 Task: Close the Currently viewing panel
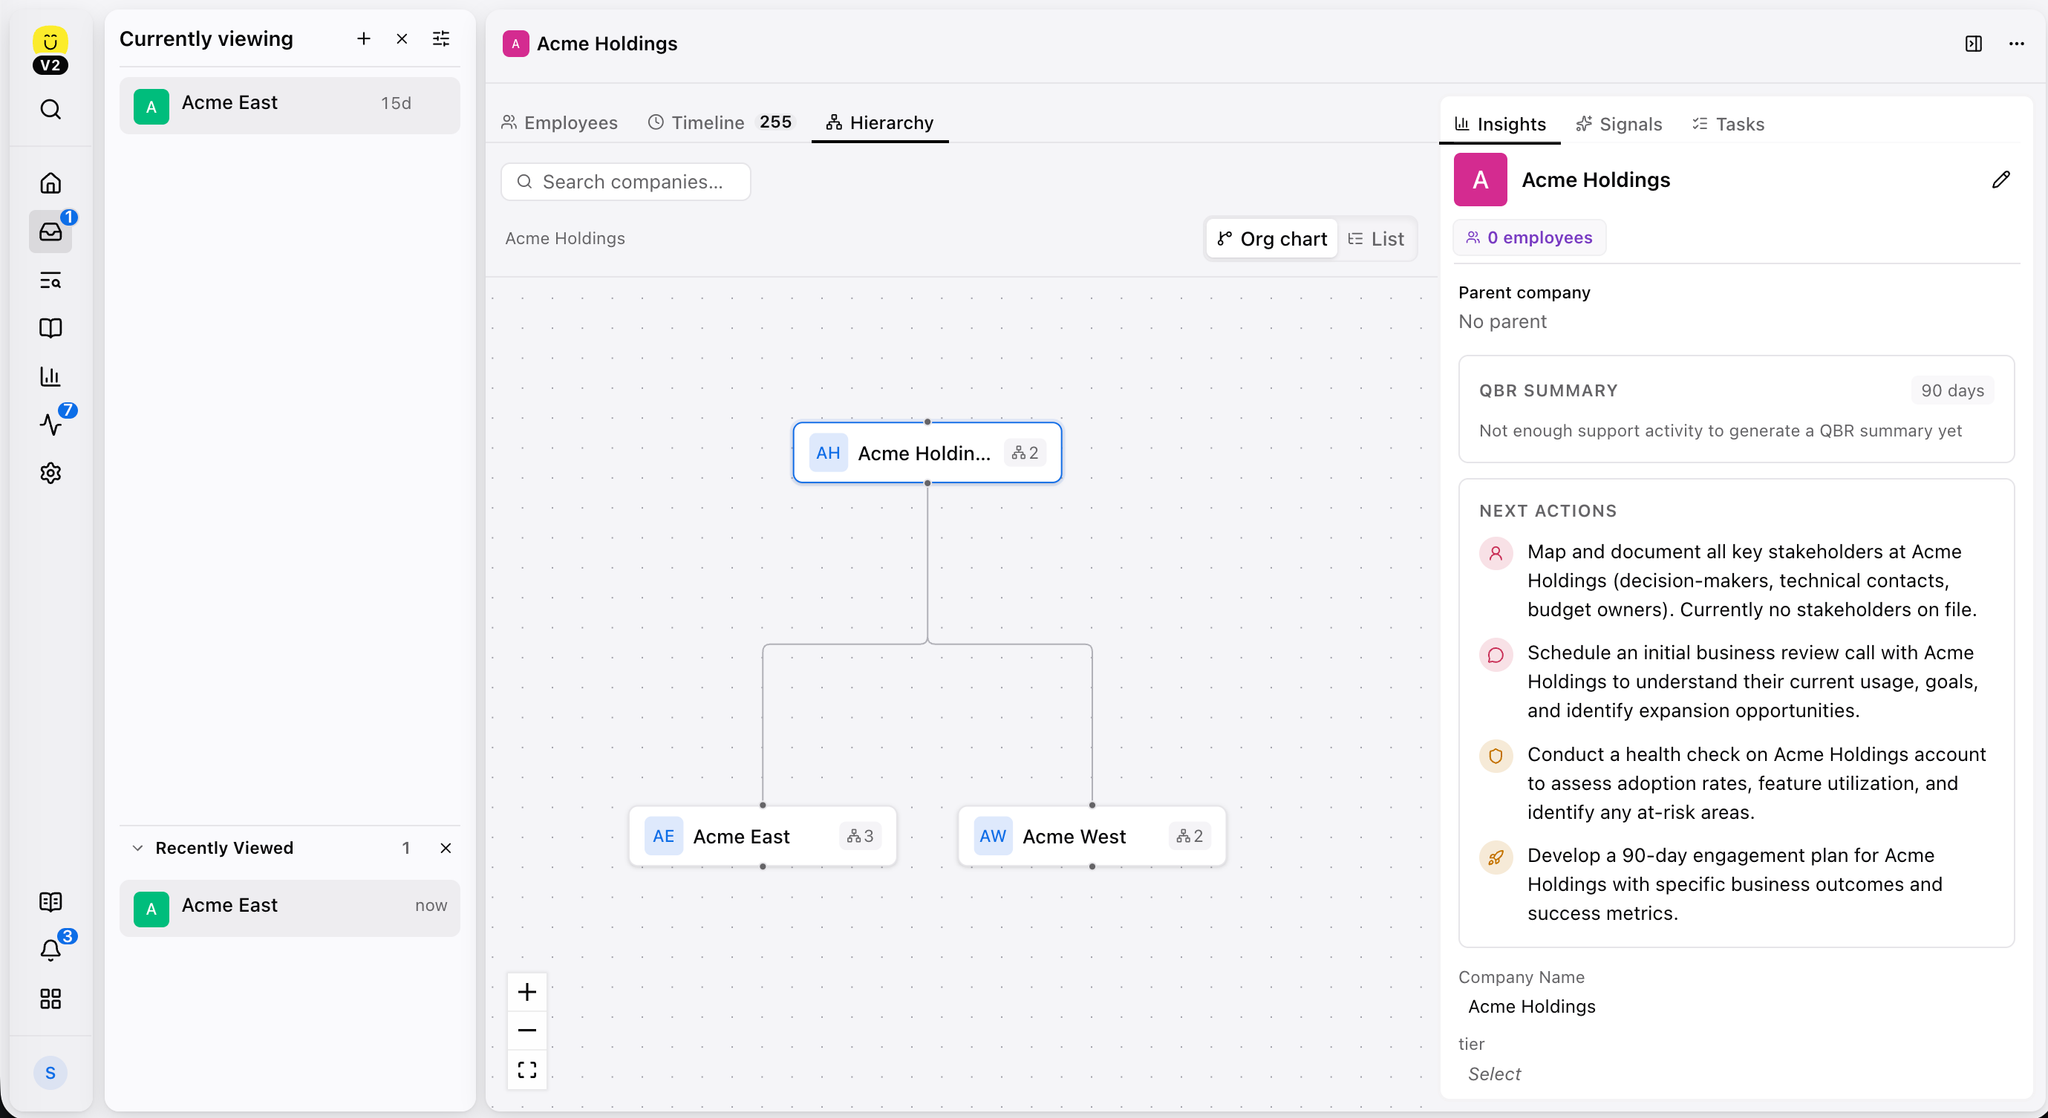(x=402, y=39)
